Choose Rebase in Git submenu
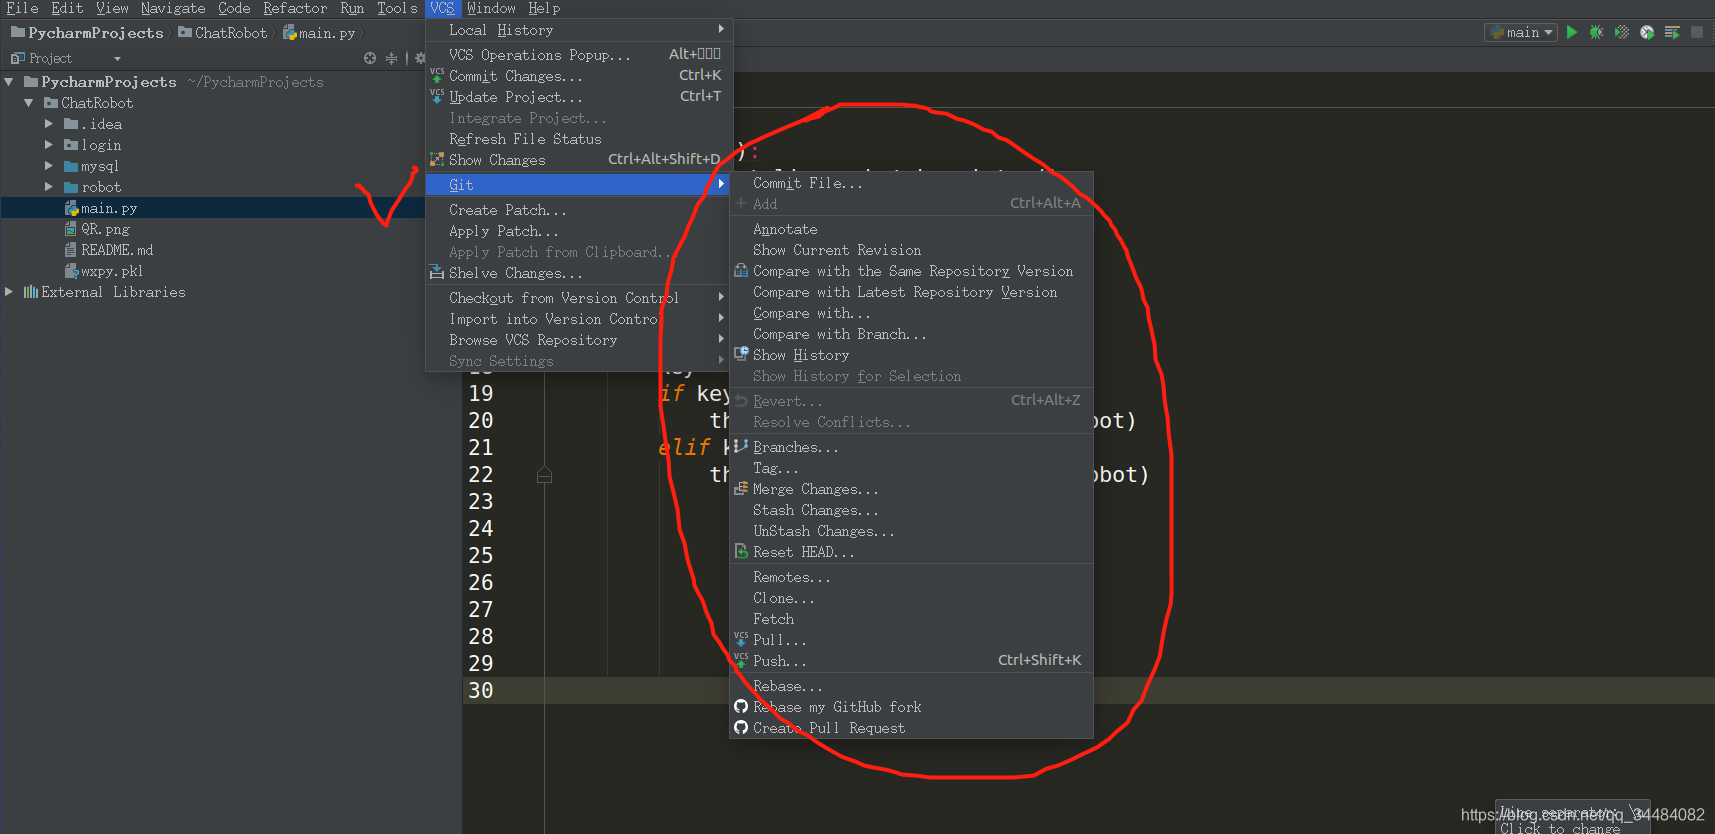 (x=911, y=686)
